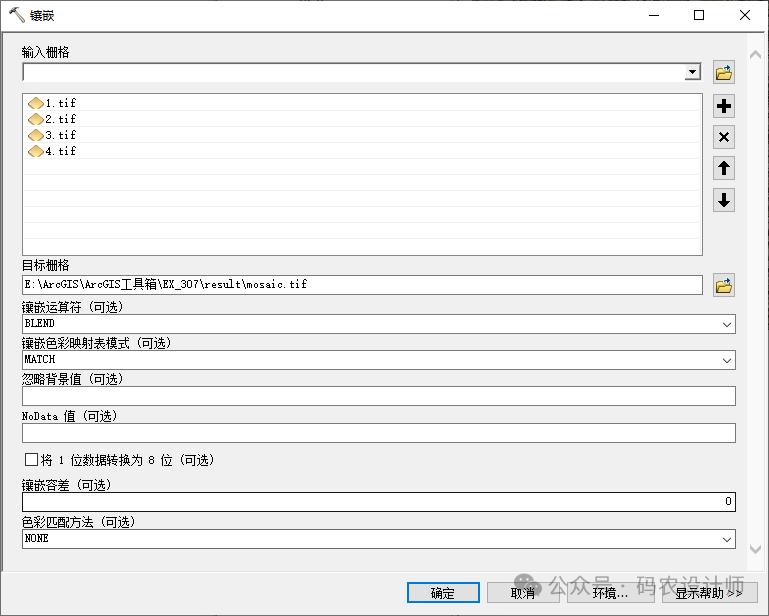Image resolution: width=769 pixels, height=616 pixels.
Task: Click the plus icon to add raster
Action: point(724,107)
